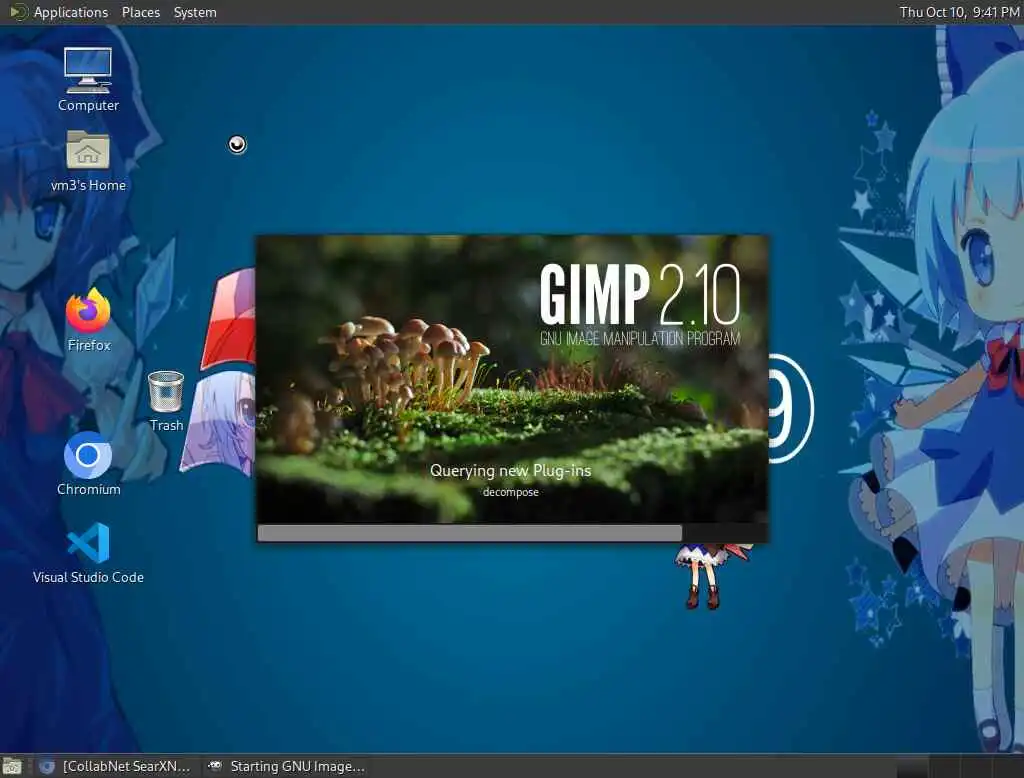Select the vm3's Home folder icon
1024x778 pixels.
point(88,161)
